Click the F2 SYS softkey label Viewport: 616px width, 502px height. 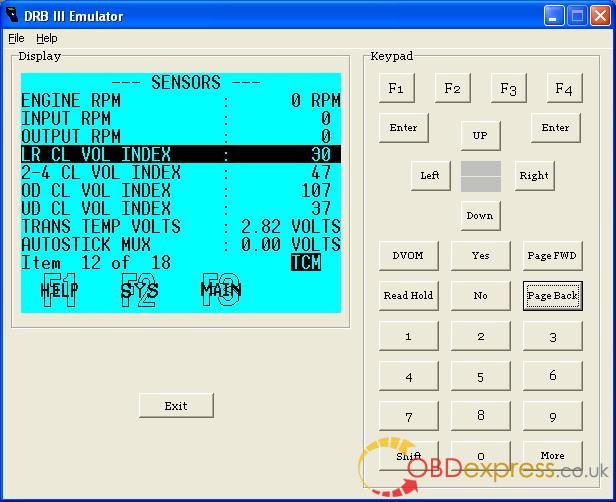(139, 290)
